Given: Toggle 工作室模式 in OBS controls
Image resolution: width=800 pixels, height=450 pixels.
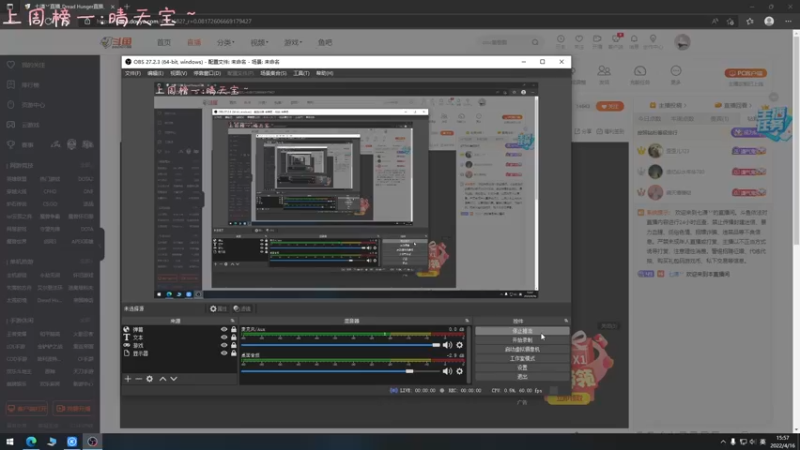Looking at the screenshot, I should [x=522, y=358].
